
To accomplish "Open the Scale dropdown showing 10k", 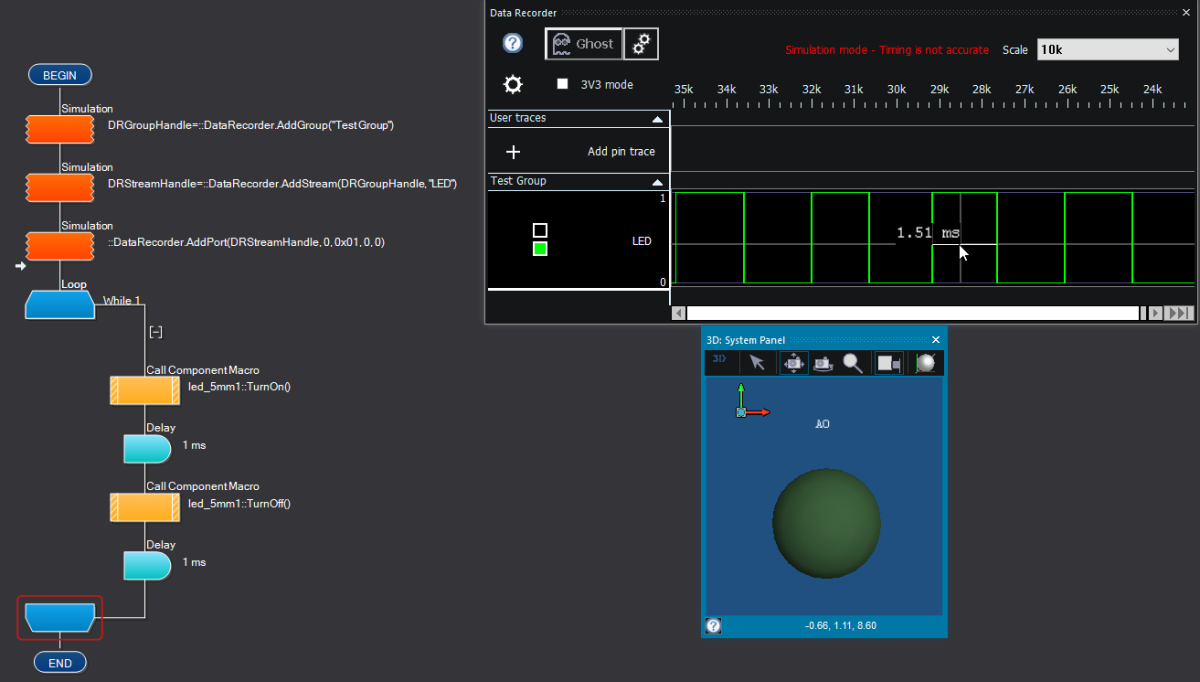I will pyautogui.click(x=1108, y=50).
